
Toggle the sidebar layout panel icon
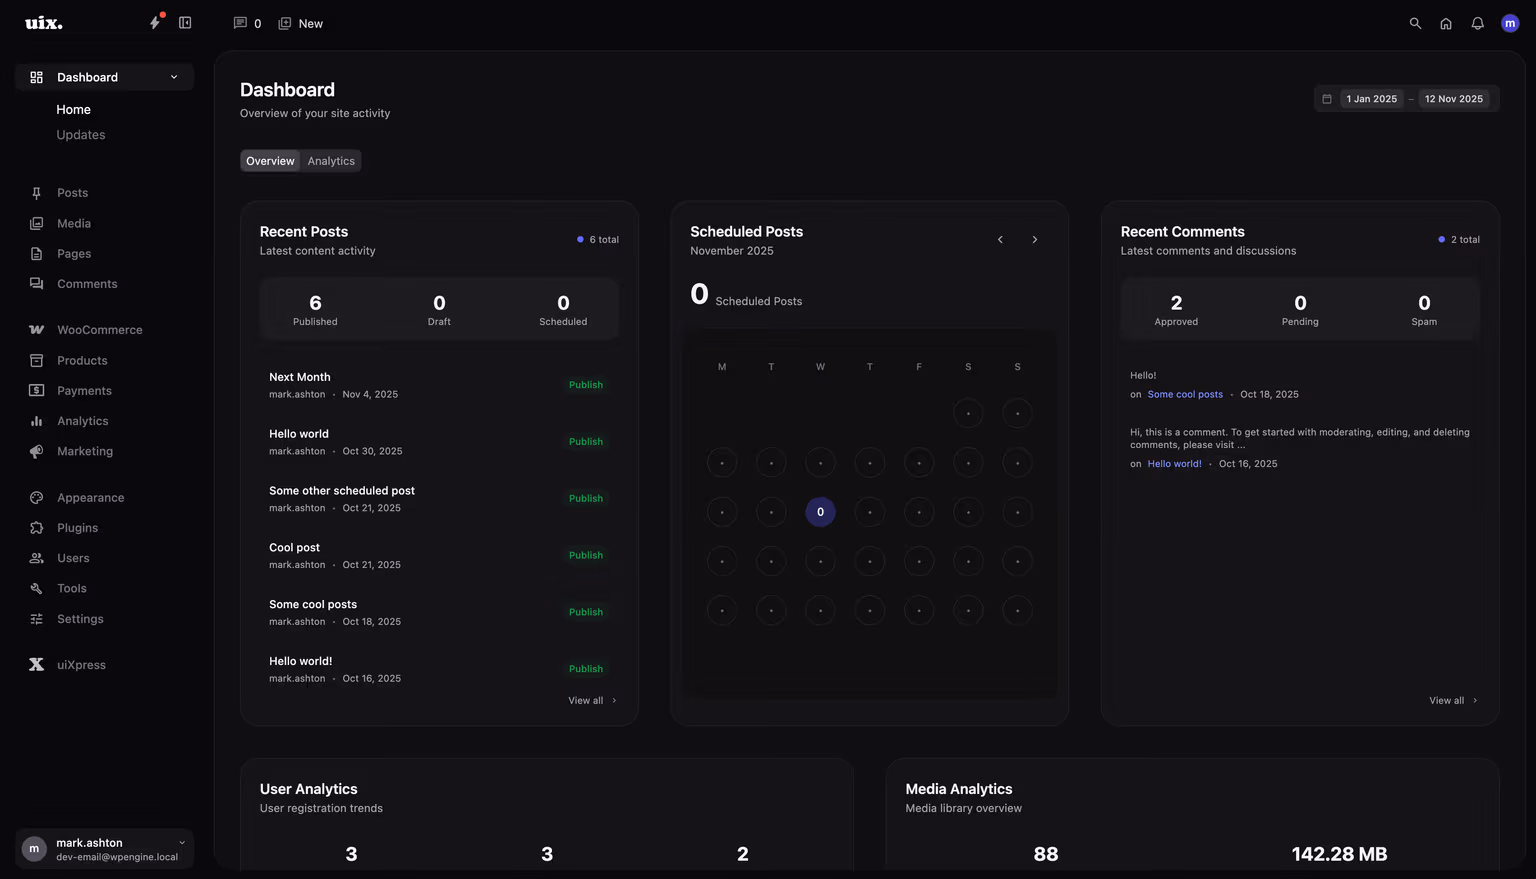tap(185, 21)
